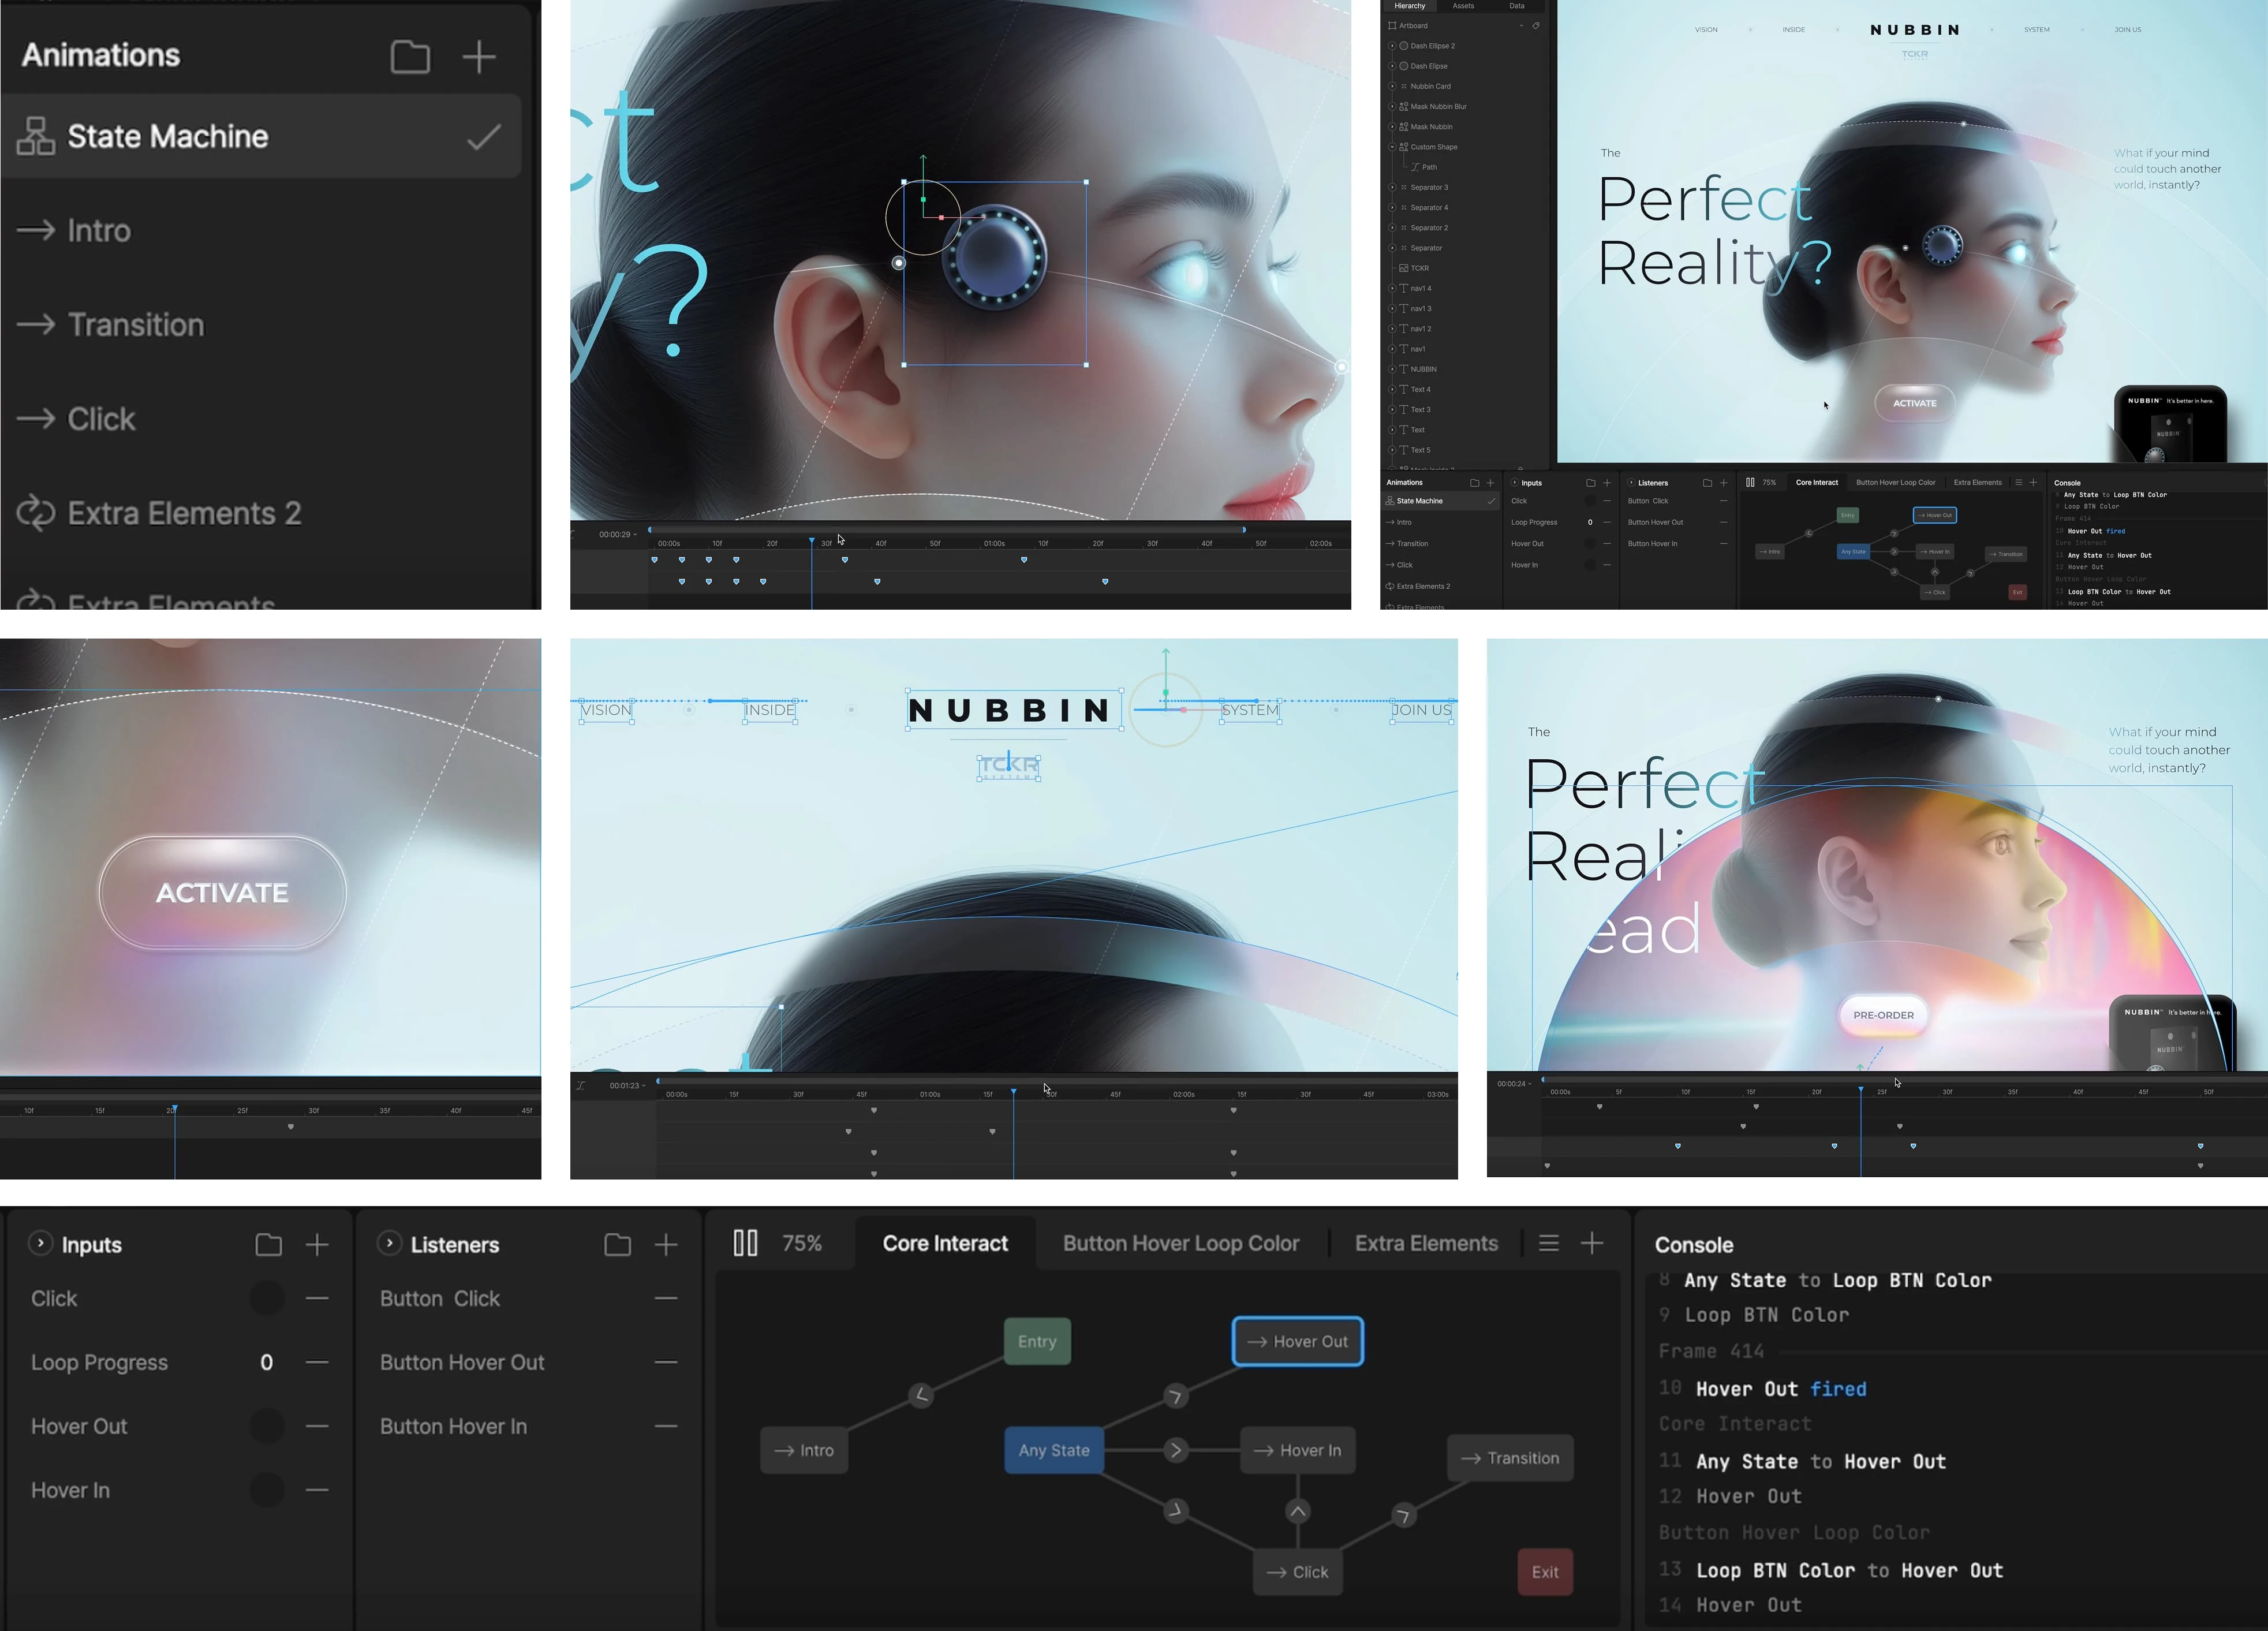Collapse enlarged Inputs panel with its chevron
The width and height of the screenshot is (2268, 1631).
40,1243
